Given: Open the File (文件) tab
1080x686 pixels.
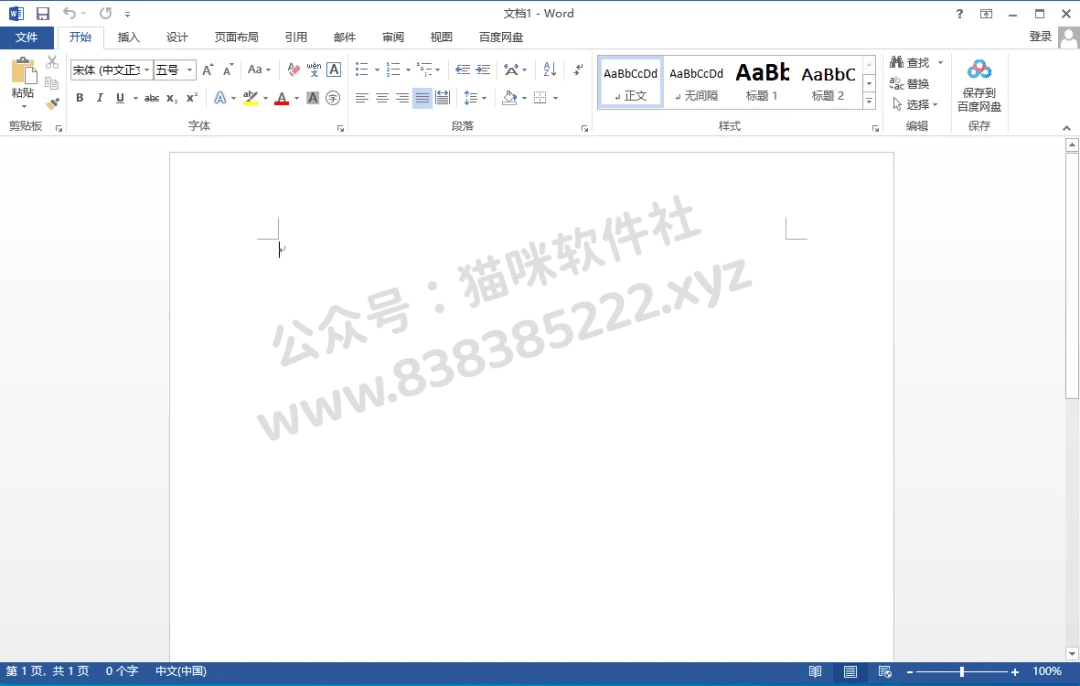Looking at the screenshot, I should click(26, 37).
